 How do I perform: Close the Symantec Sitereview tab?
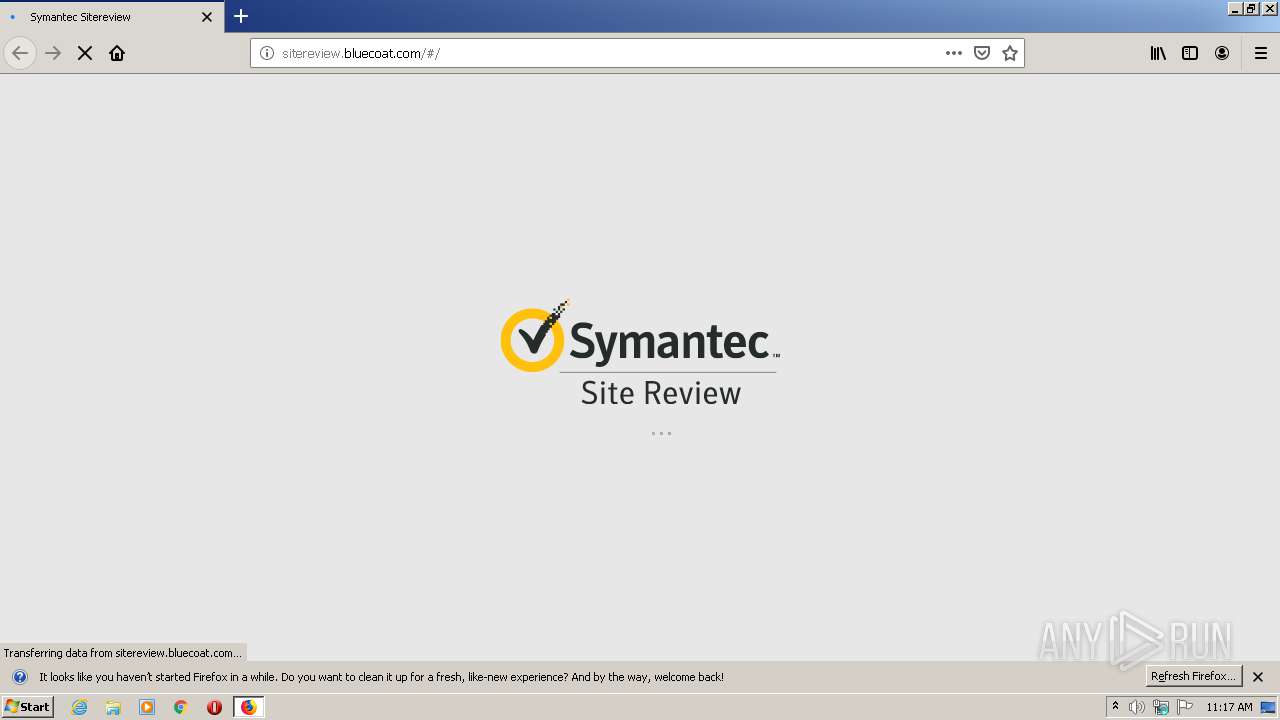[207, 17]
